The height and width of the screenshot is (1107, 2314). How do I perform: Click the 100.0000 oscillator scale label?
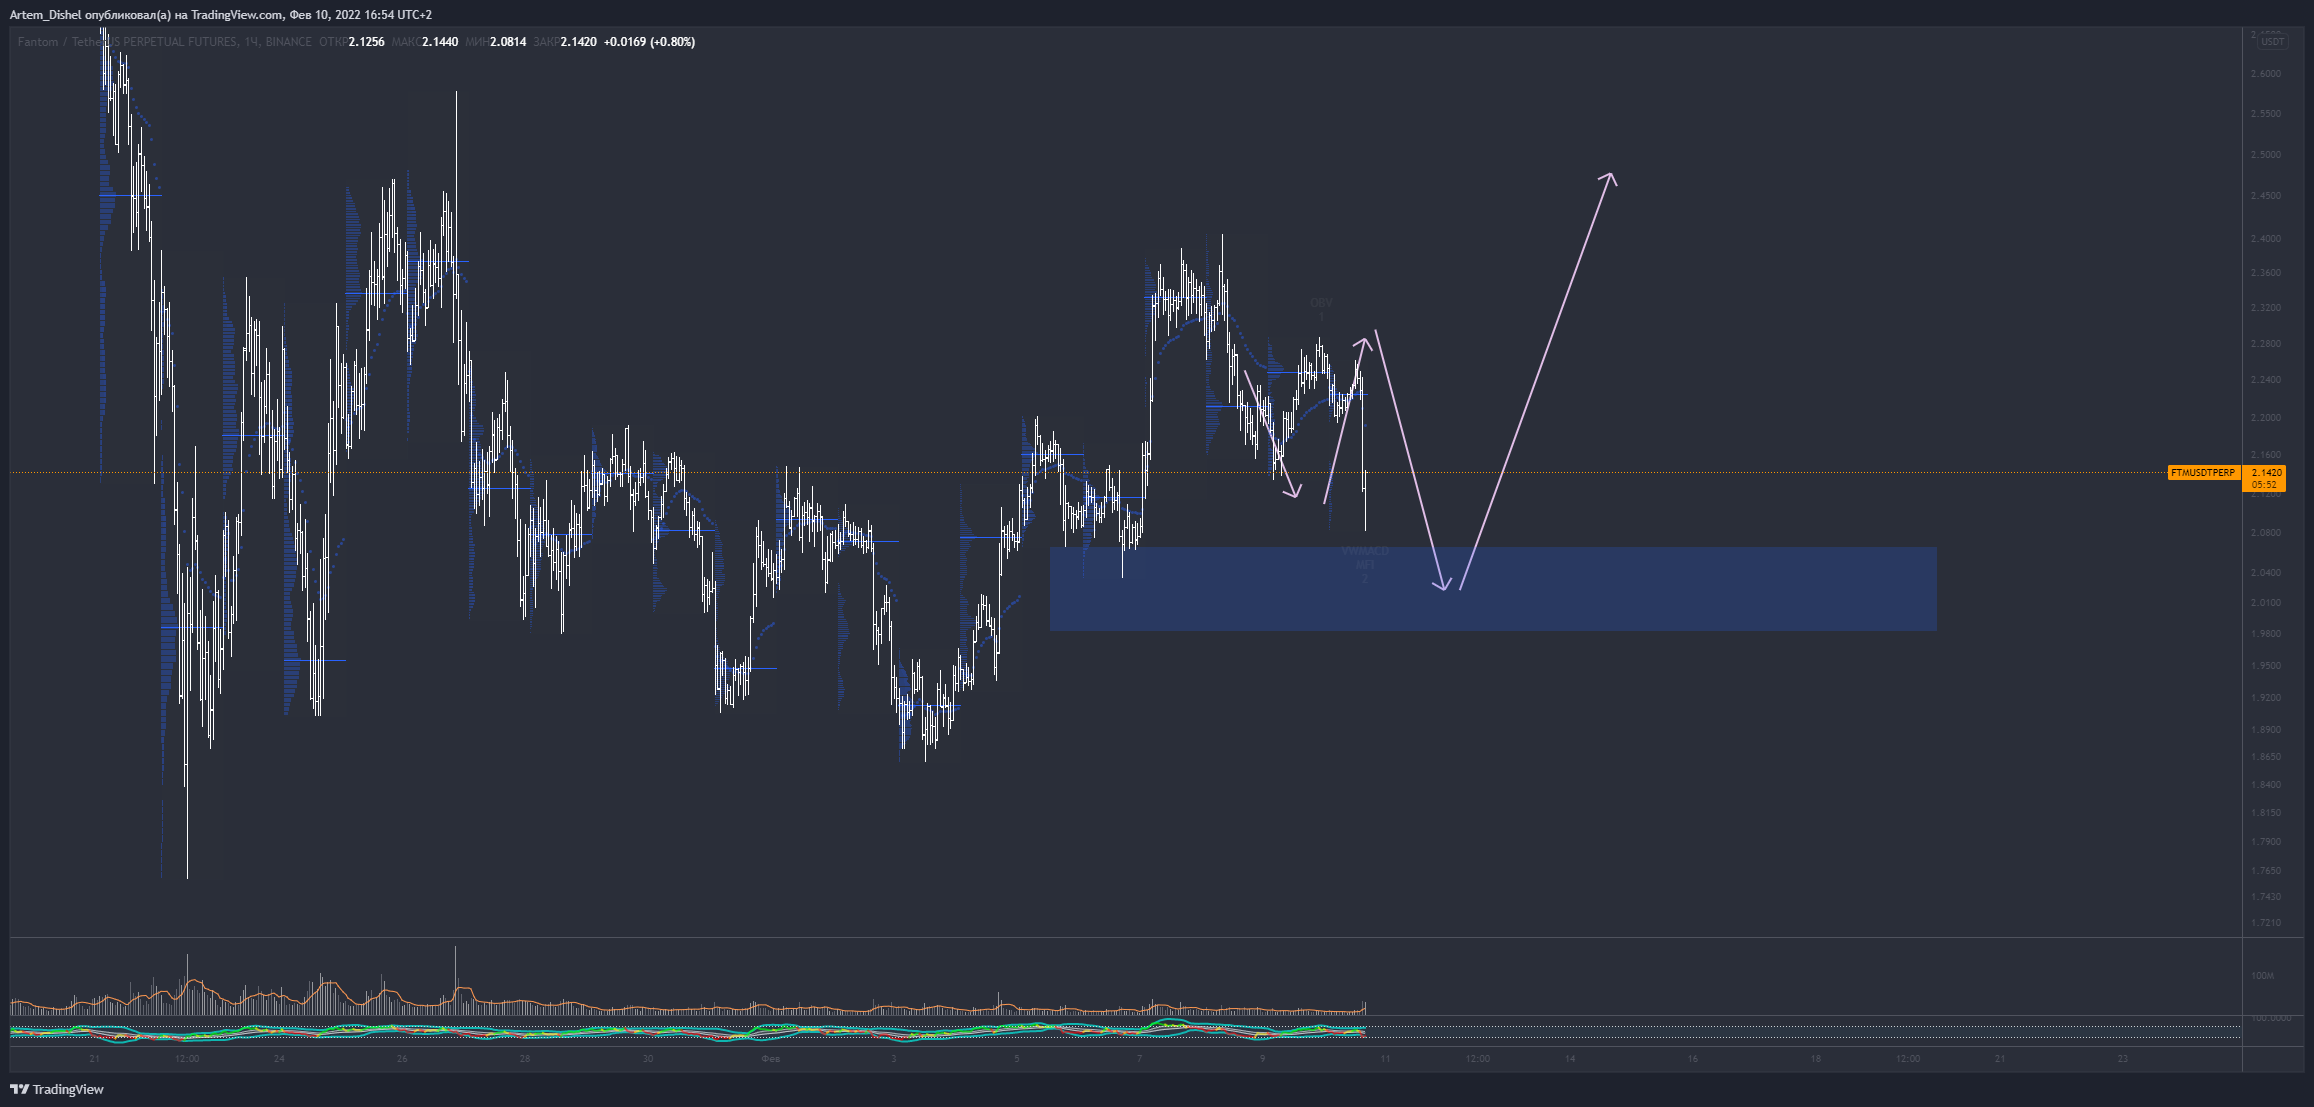2270,1018
